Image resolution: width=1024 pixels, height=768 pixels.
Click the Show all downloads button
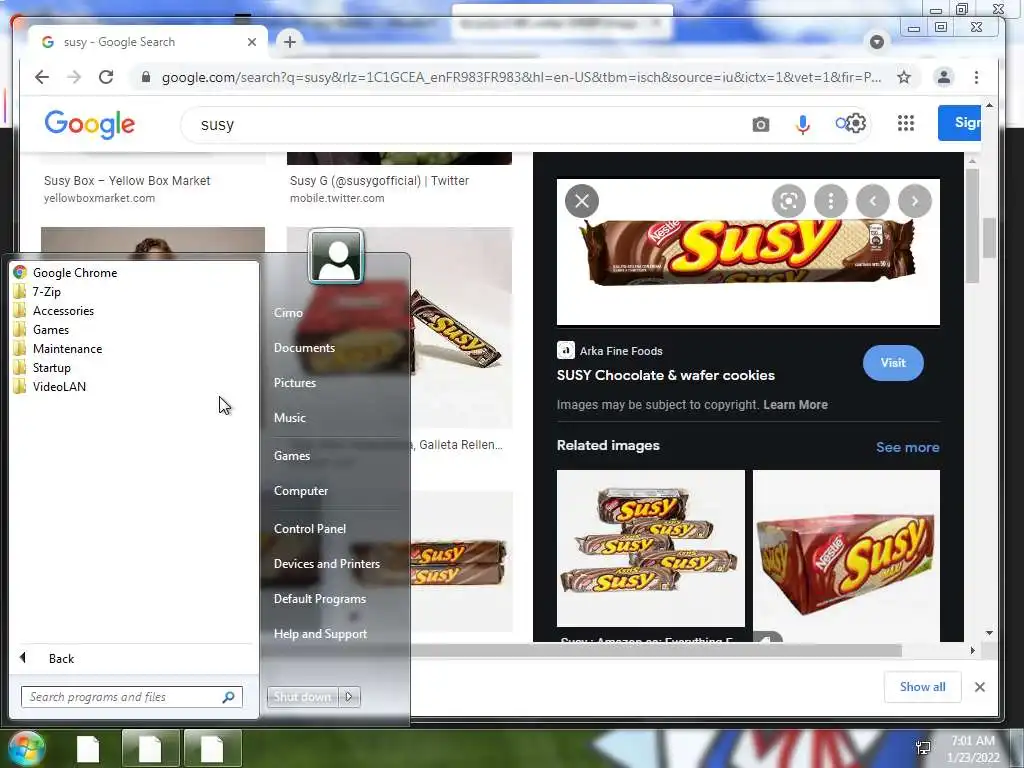[x=922, y=687]
